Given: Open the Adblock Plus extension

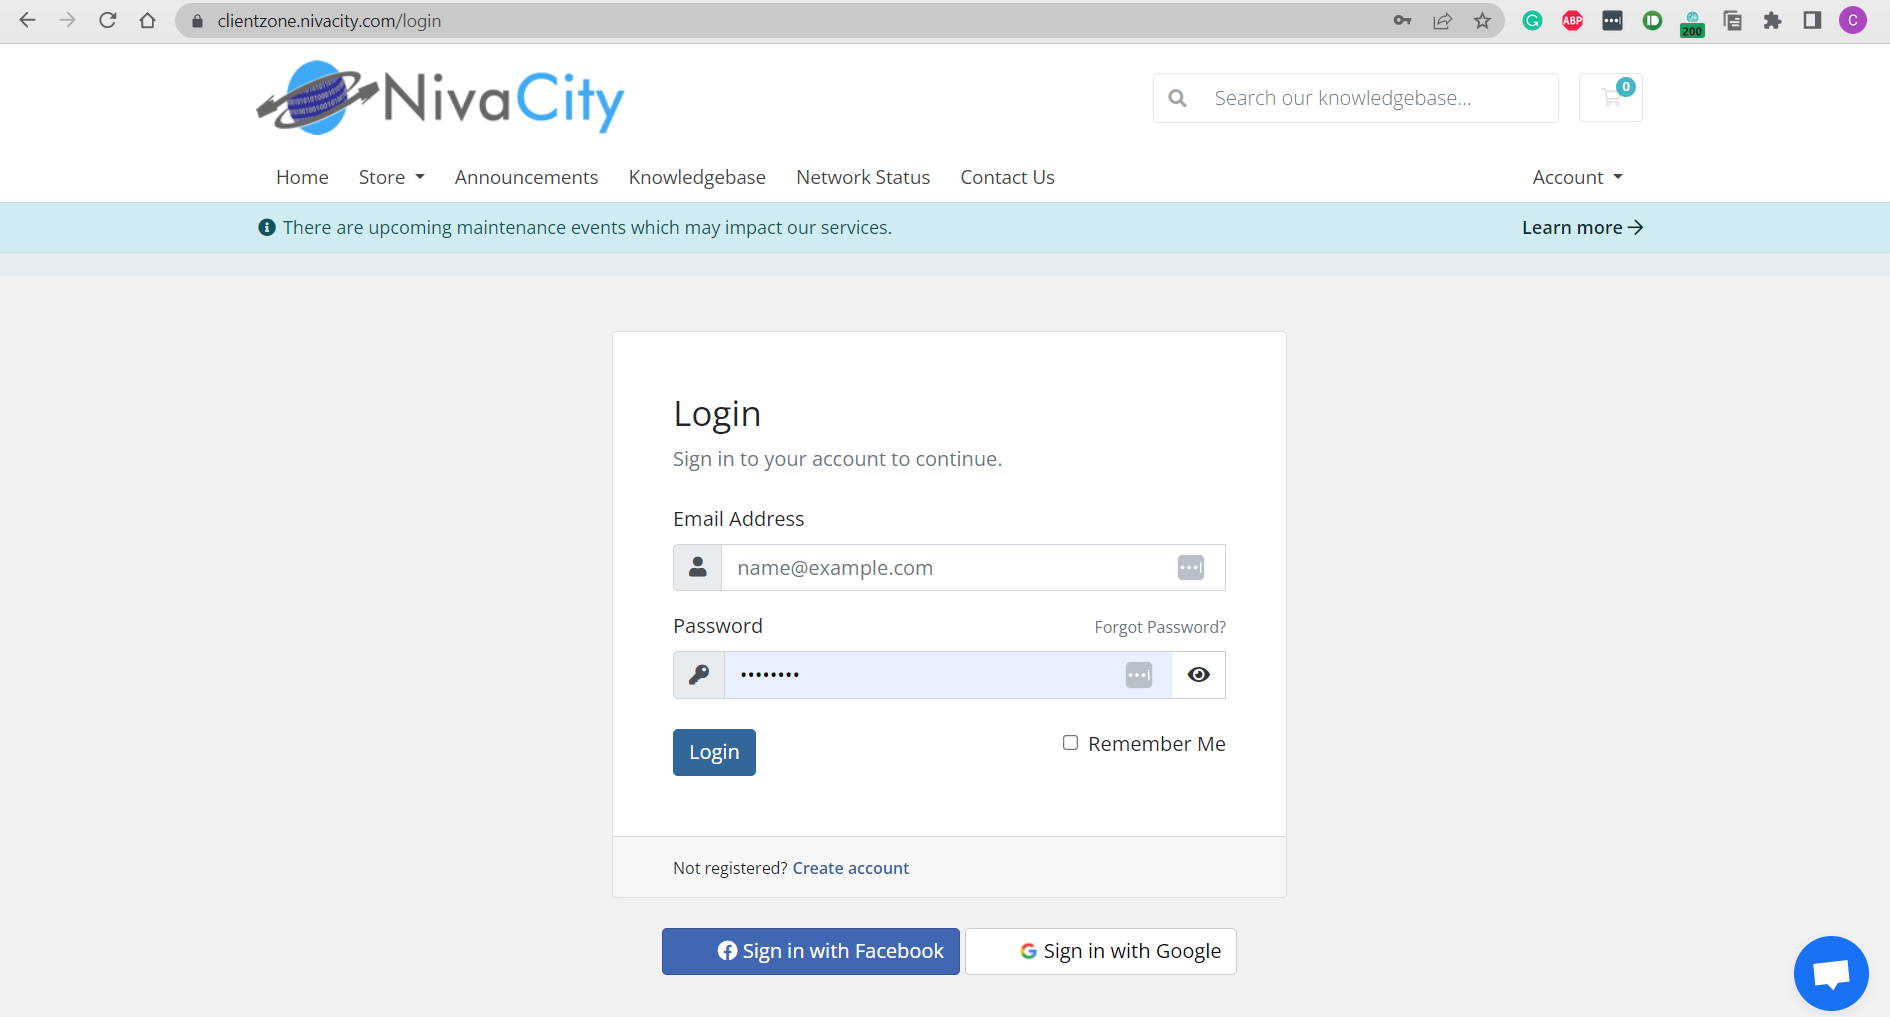Looking at the screenshot, I should (1572, 20).
